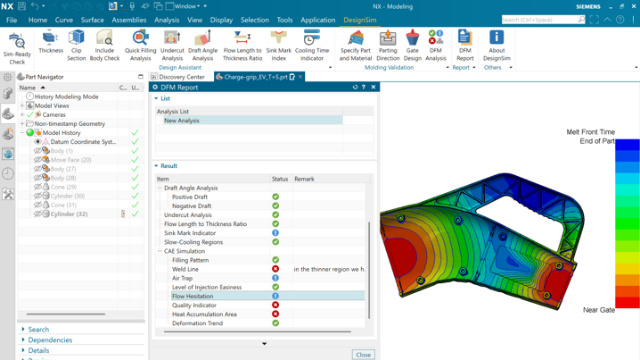Toggle full screen mode icon
This screenshot has width=640, height=360.
coord(594,20)
